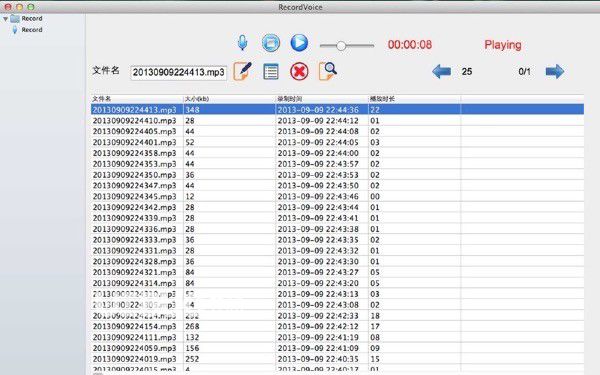
Task: Go to previous page with left arrow
Action: [442, 72]
